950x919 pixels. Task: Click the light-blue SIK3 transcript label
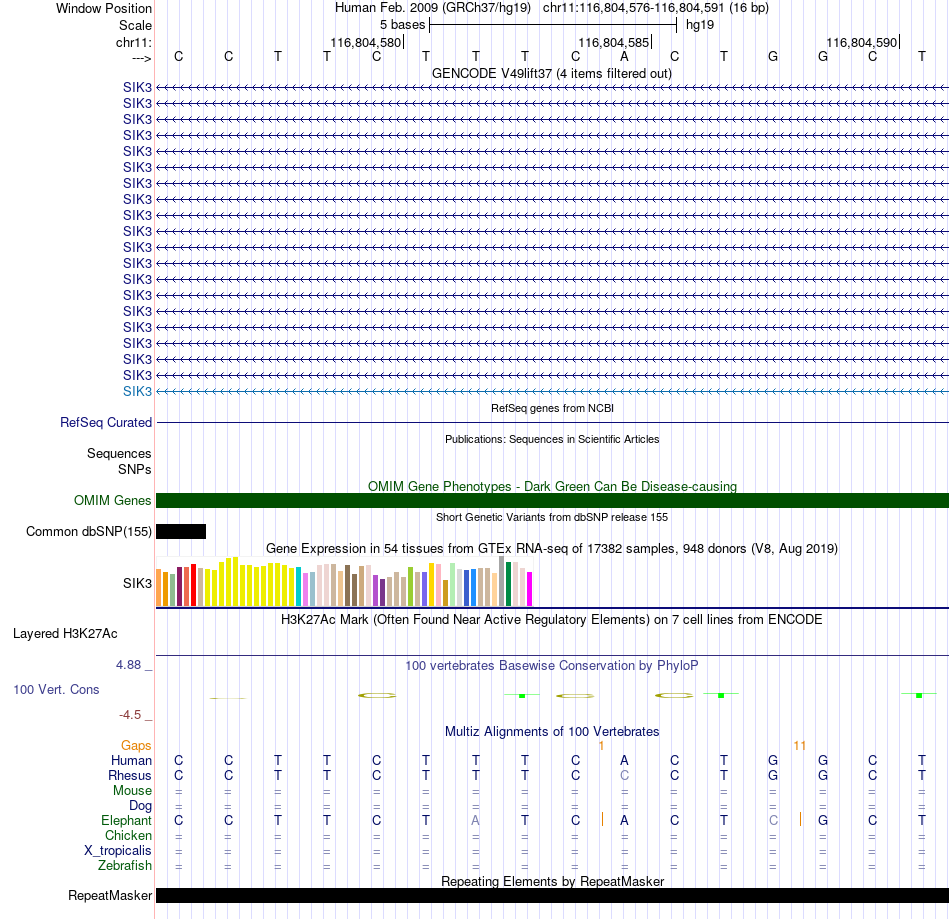[x=137, y=391]
